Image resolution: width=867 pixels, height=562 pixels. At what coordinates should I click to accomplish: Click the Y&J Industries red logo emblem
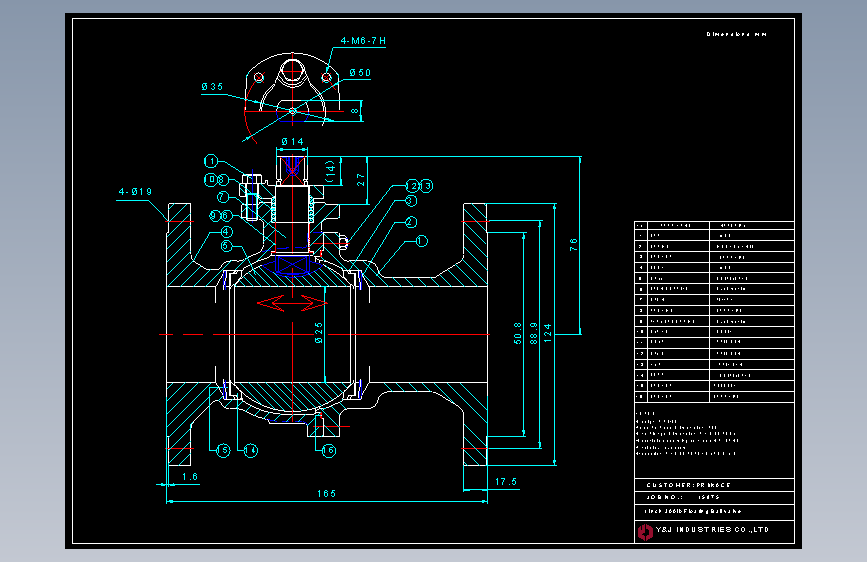645,532
